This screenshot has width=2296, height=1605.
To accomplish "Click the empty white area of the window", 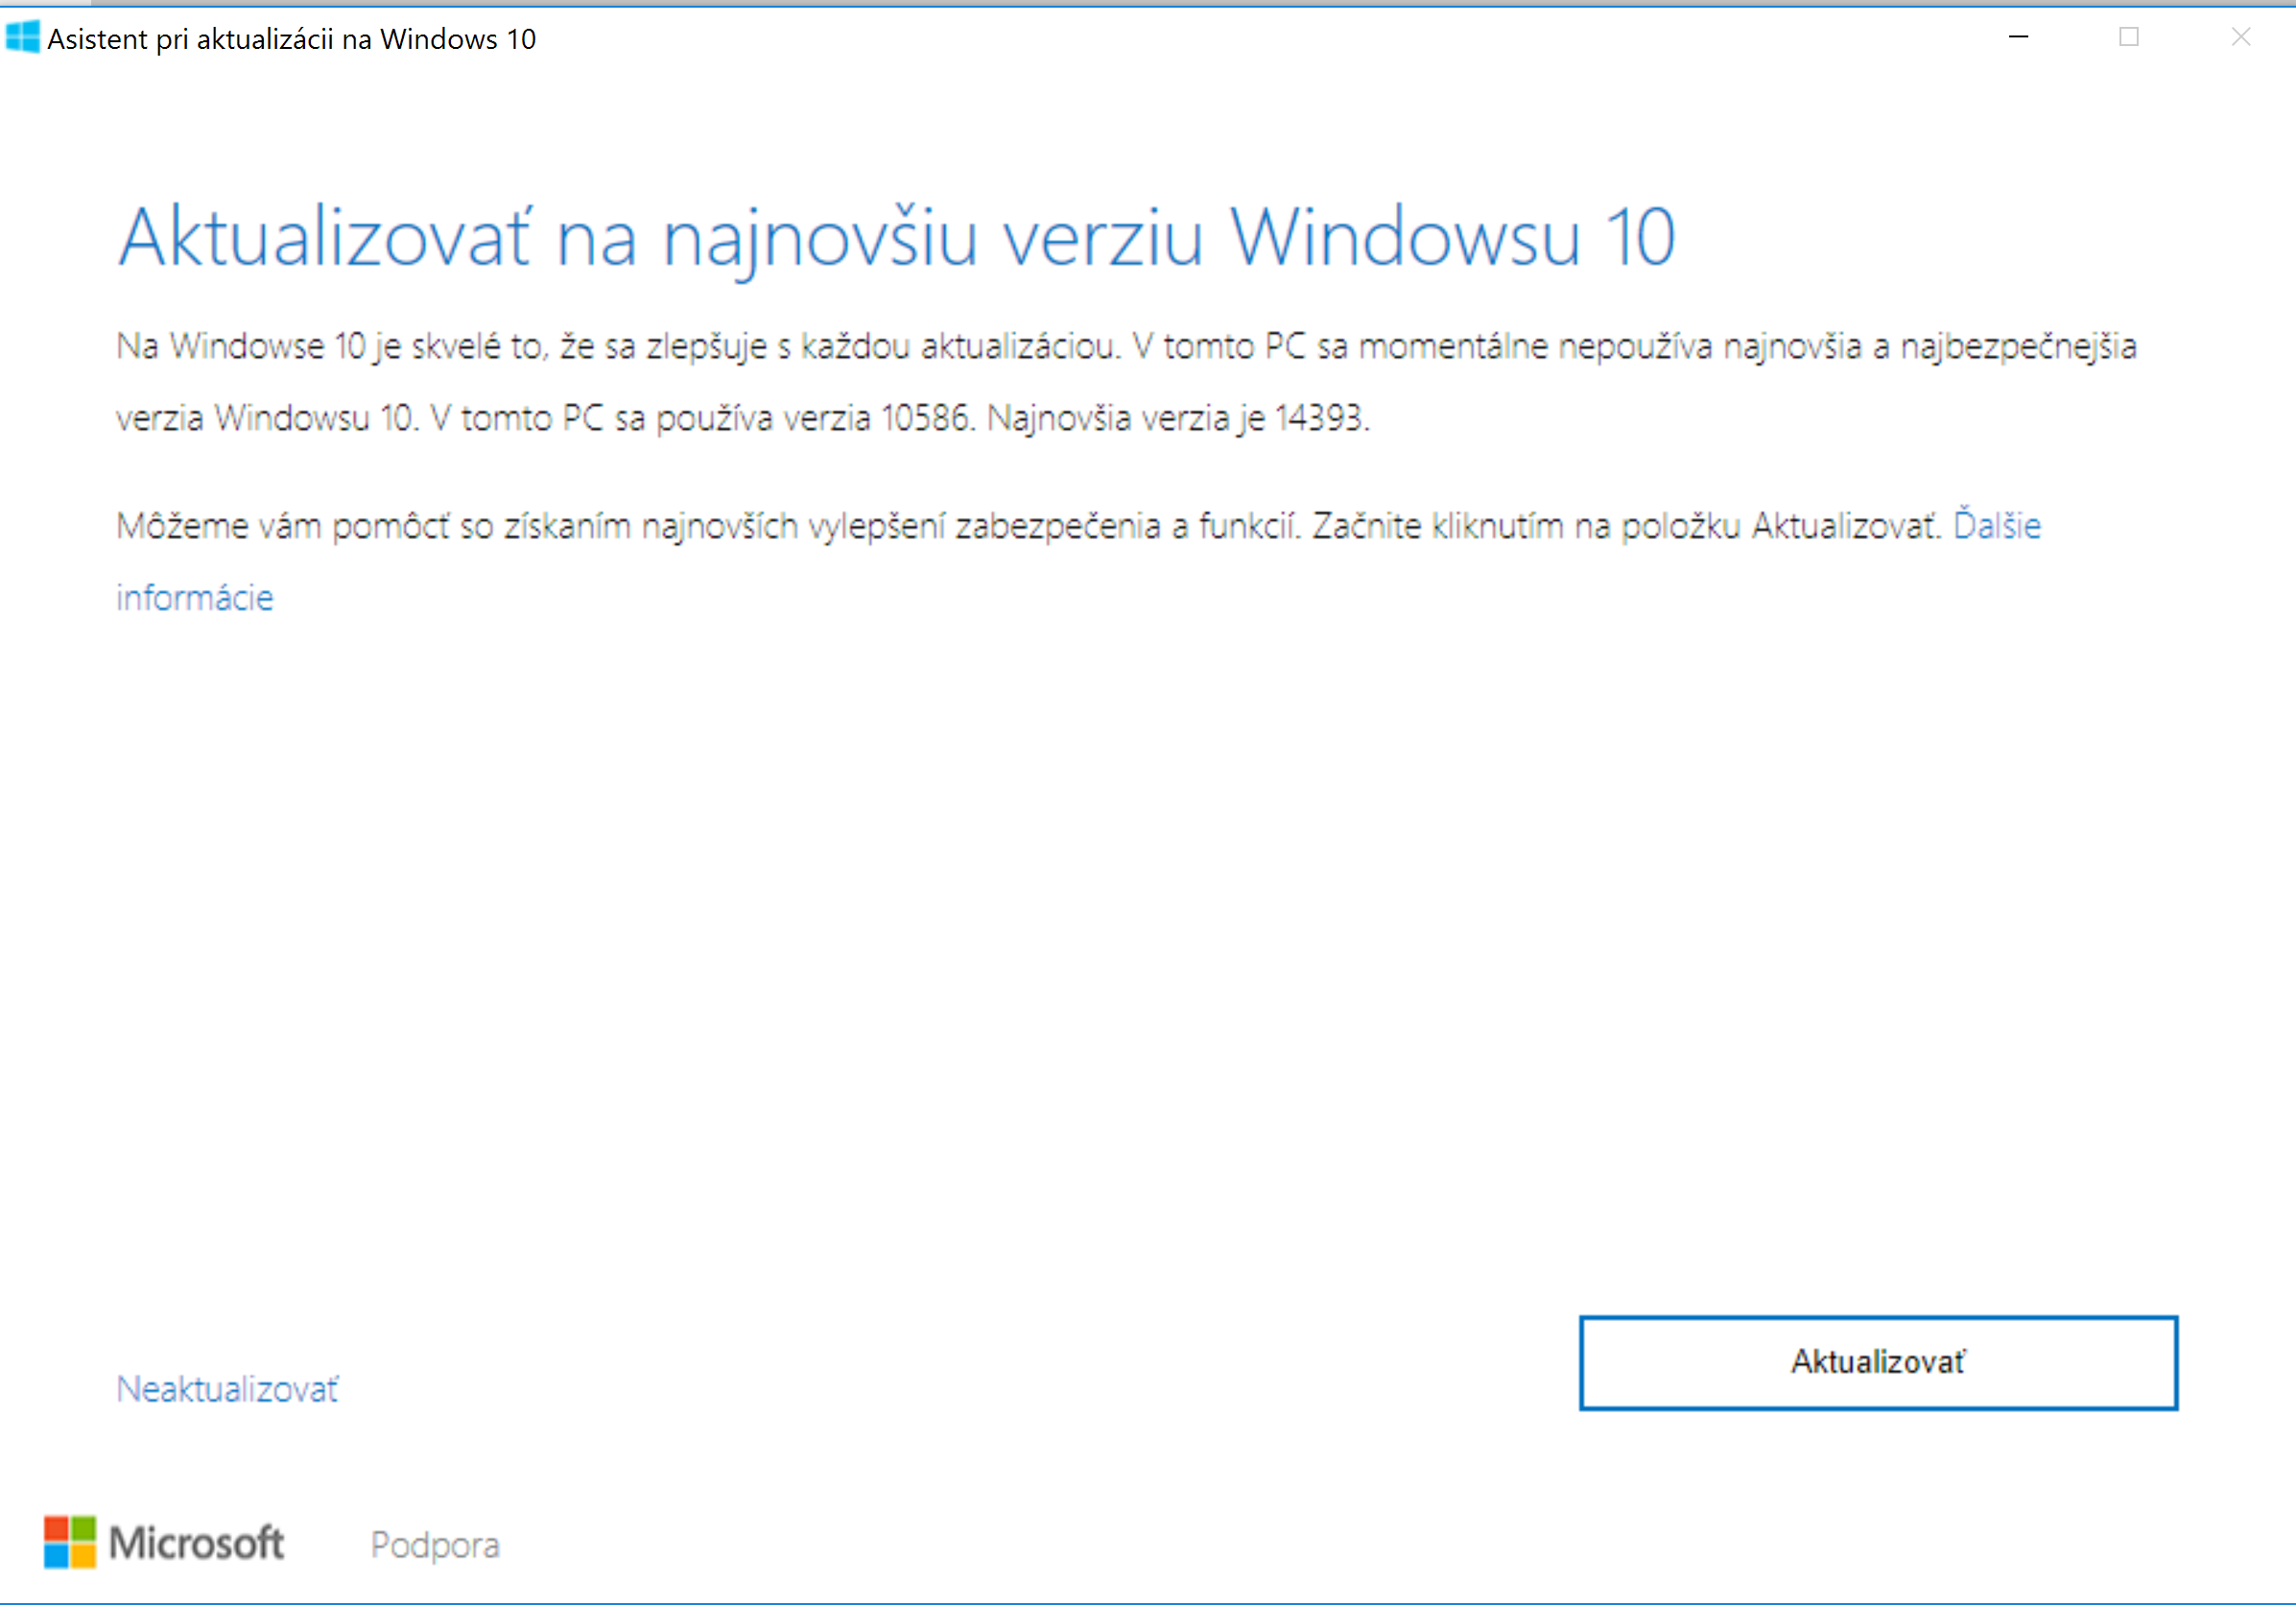I will (1100, 950).
